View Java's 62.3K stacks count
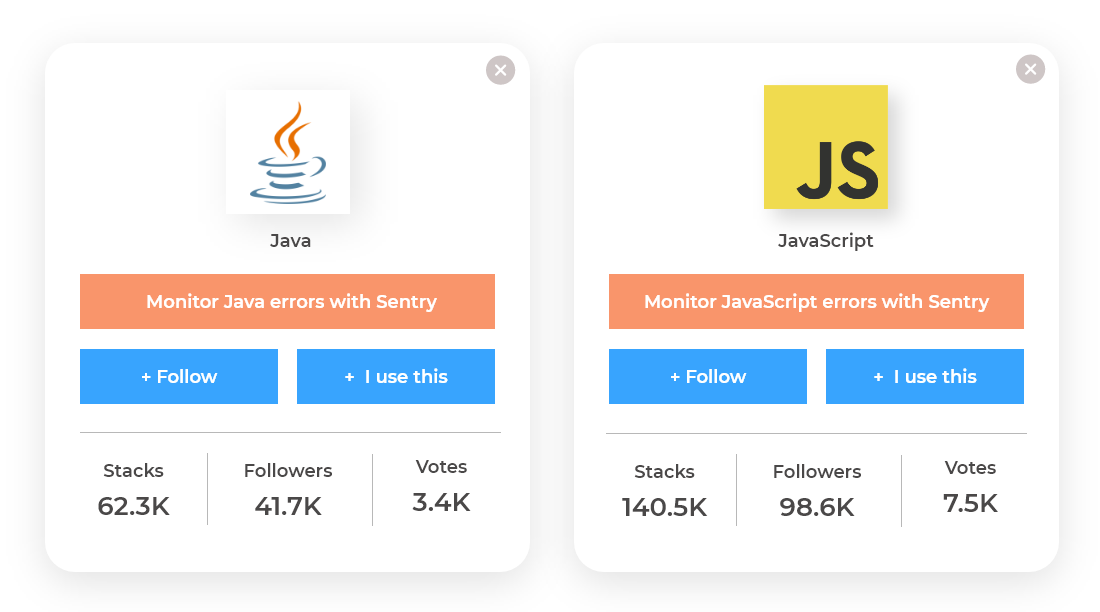 coord(134,506)
